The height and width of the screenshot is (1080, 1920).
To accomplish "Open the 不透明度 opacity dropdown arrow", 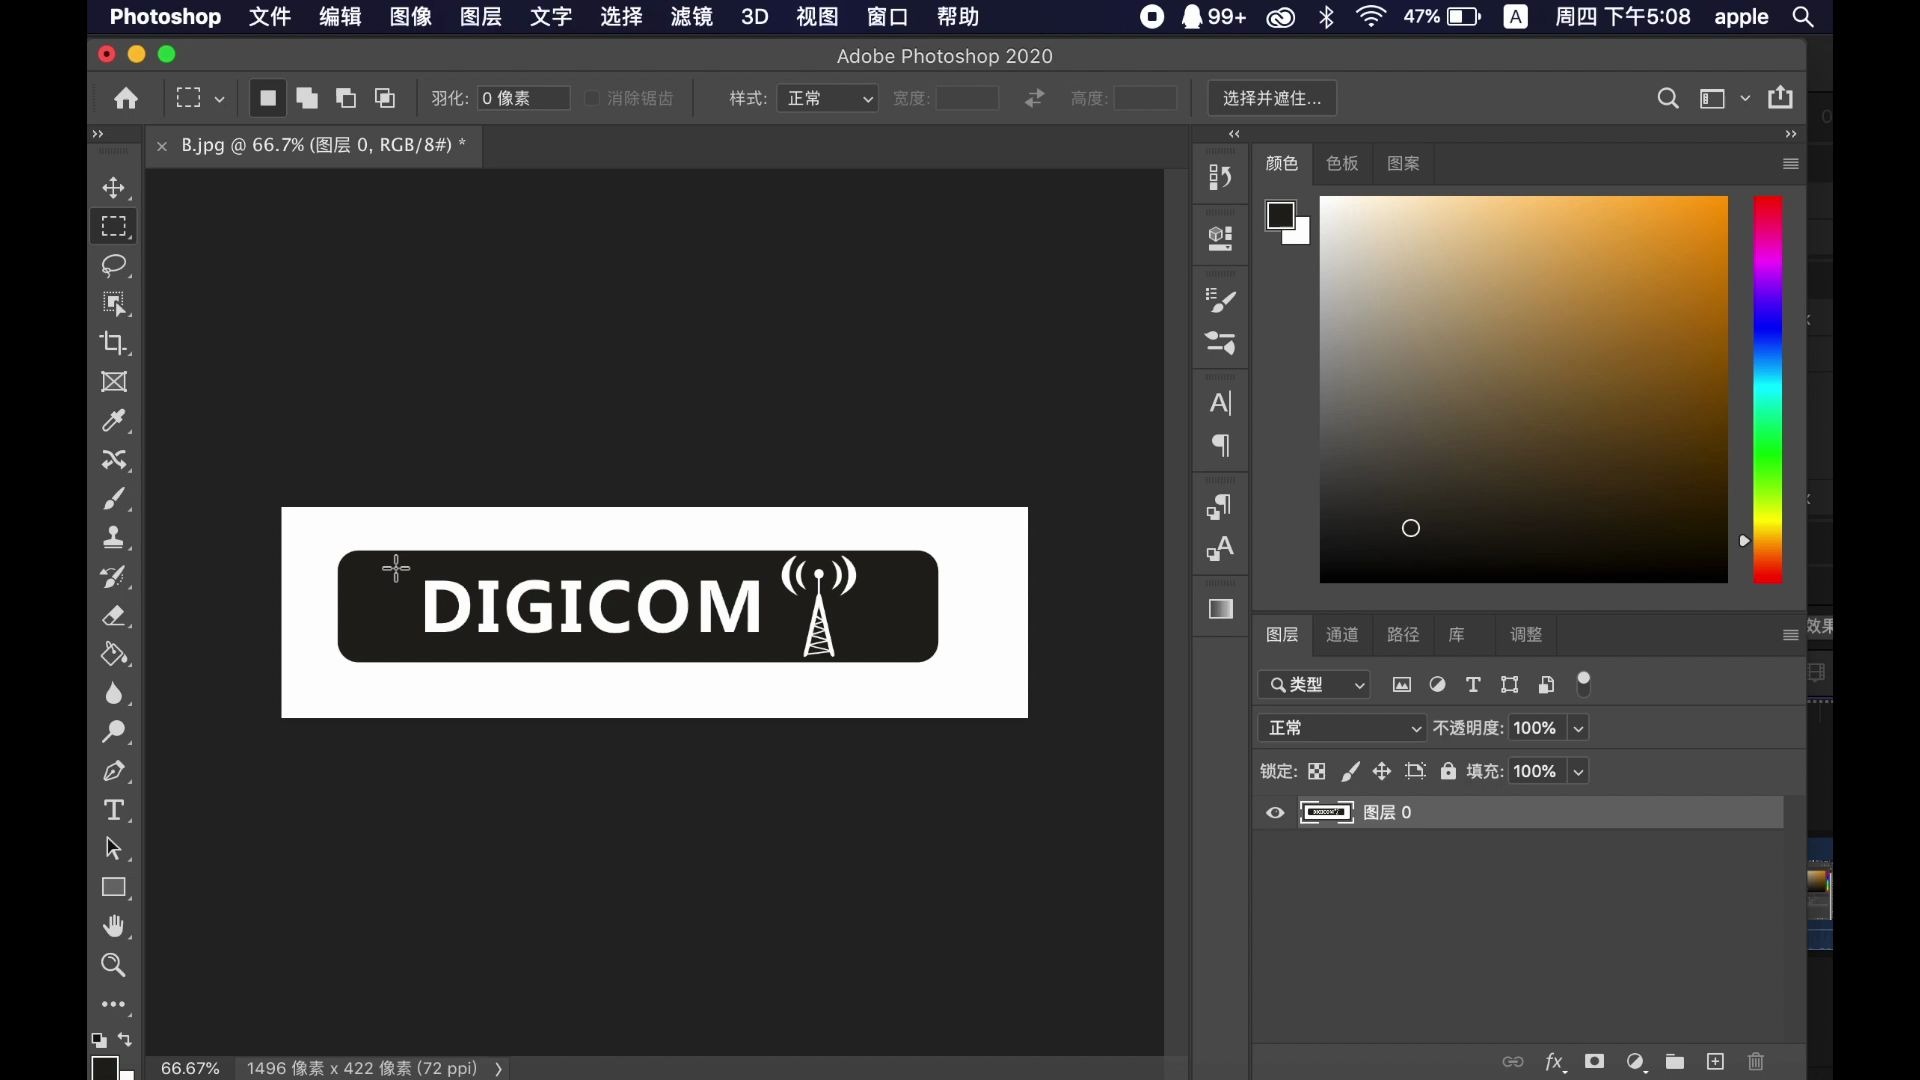I will [1578, 728].
